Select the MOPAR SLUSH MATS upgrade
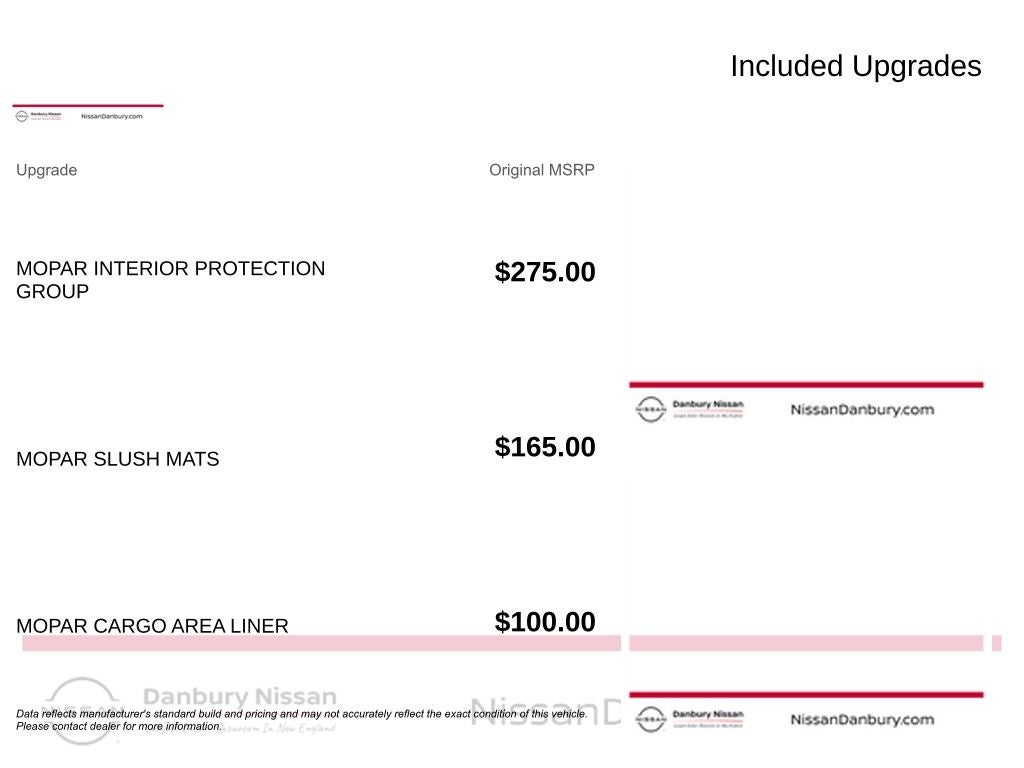Viewport: 1024px width, 768px height. tap(118, 459)
